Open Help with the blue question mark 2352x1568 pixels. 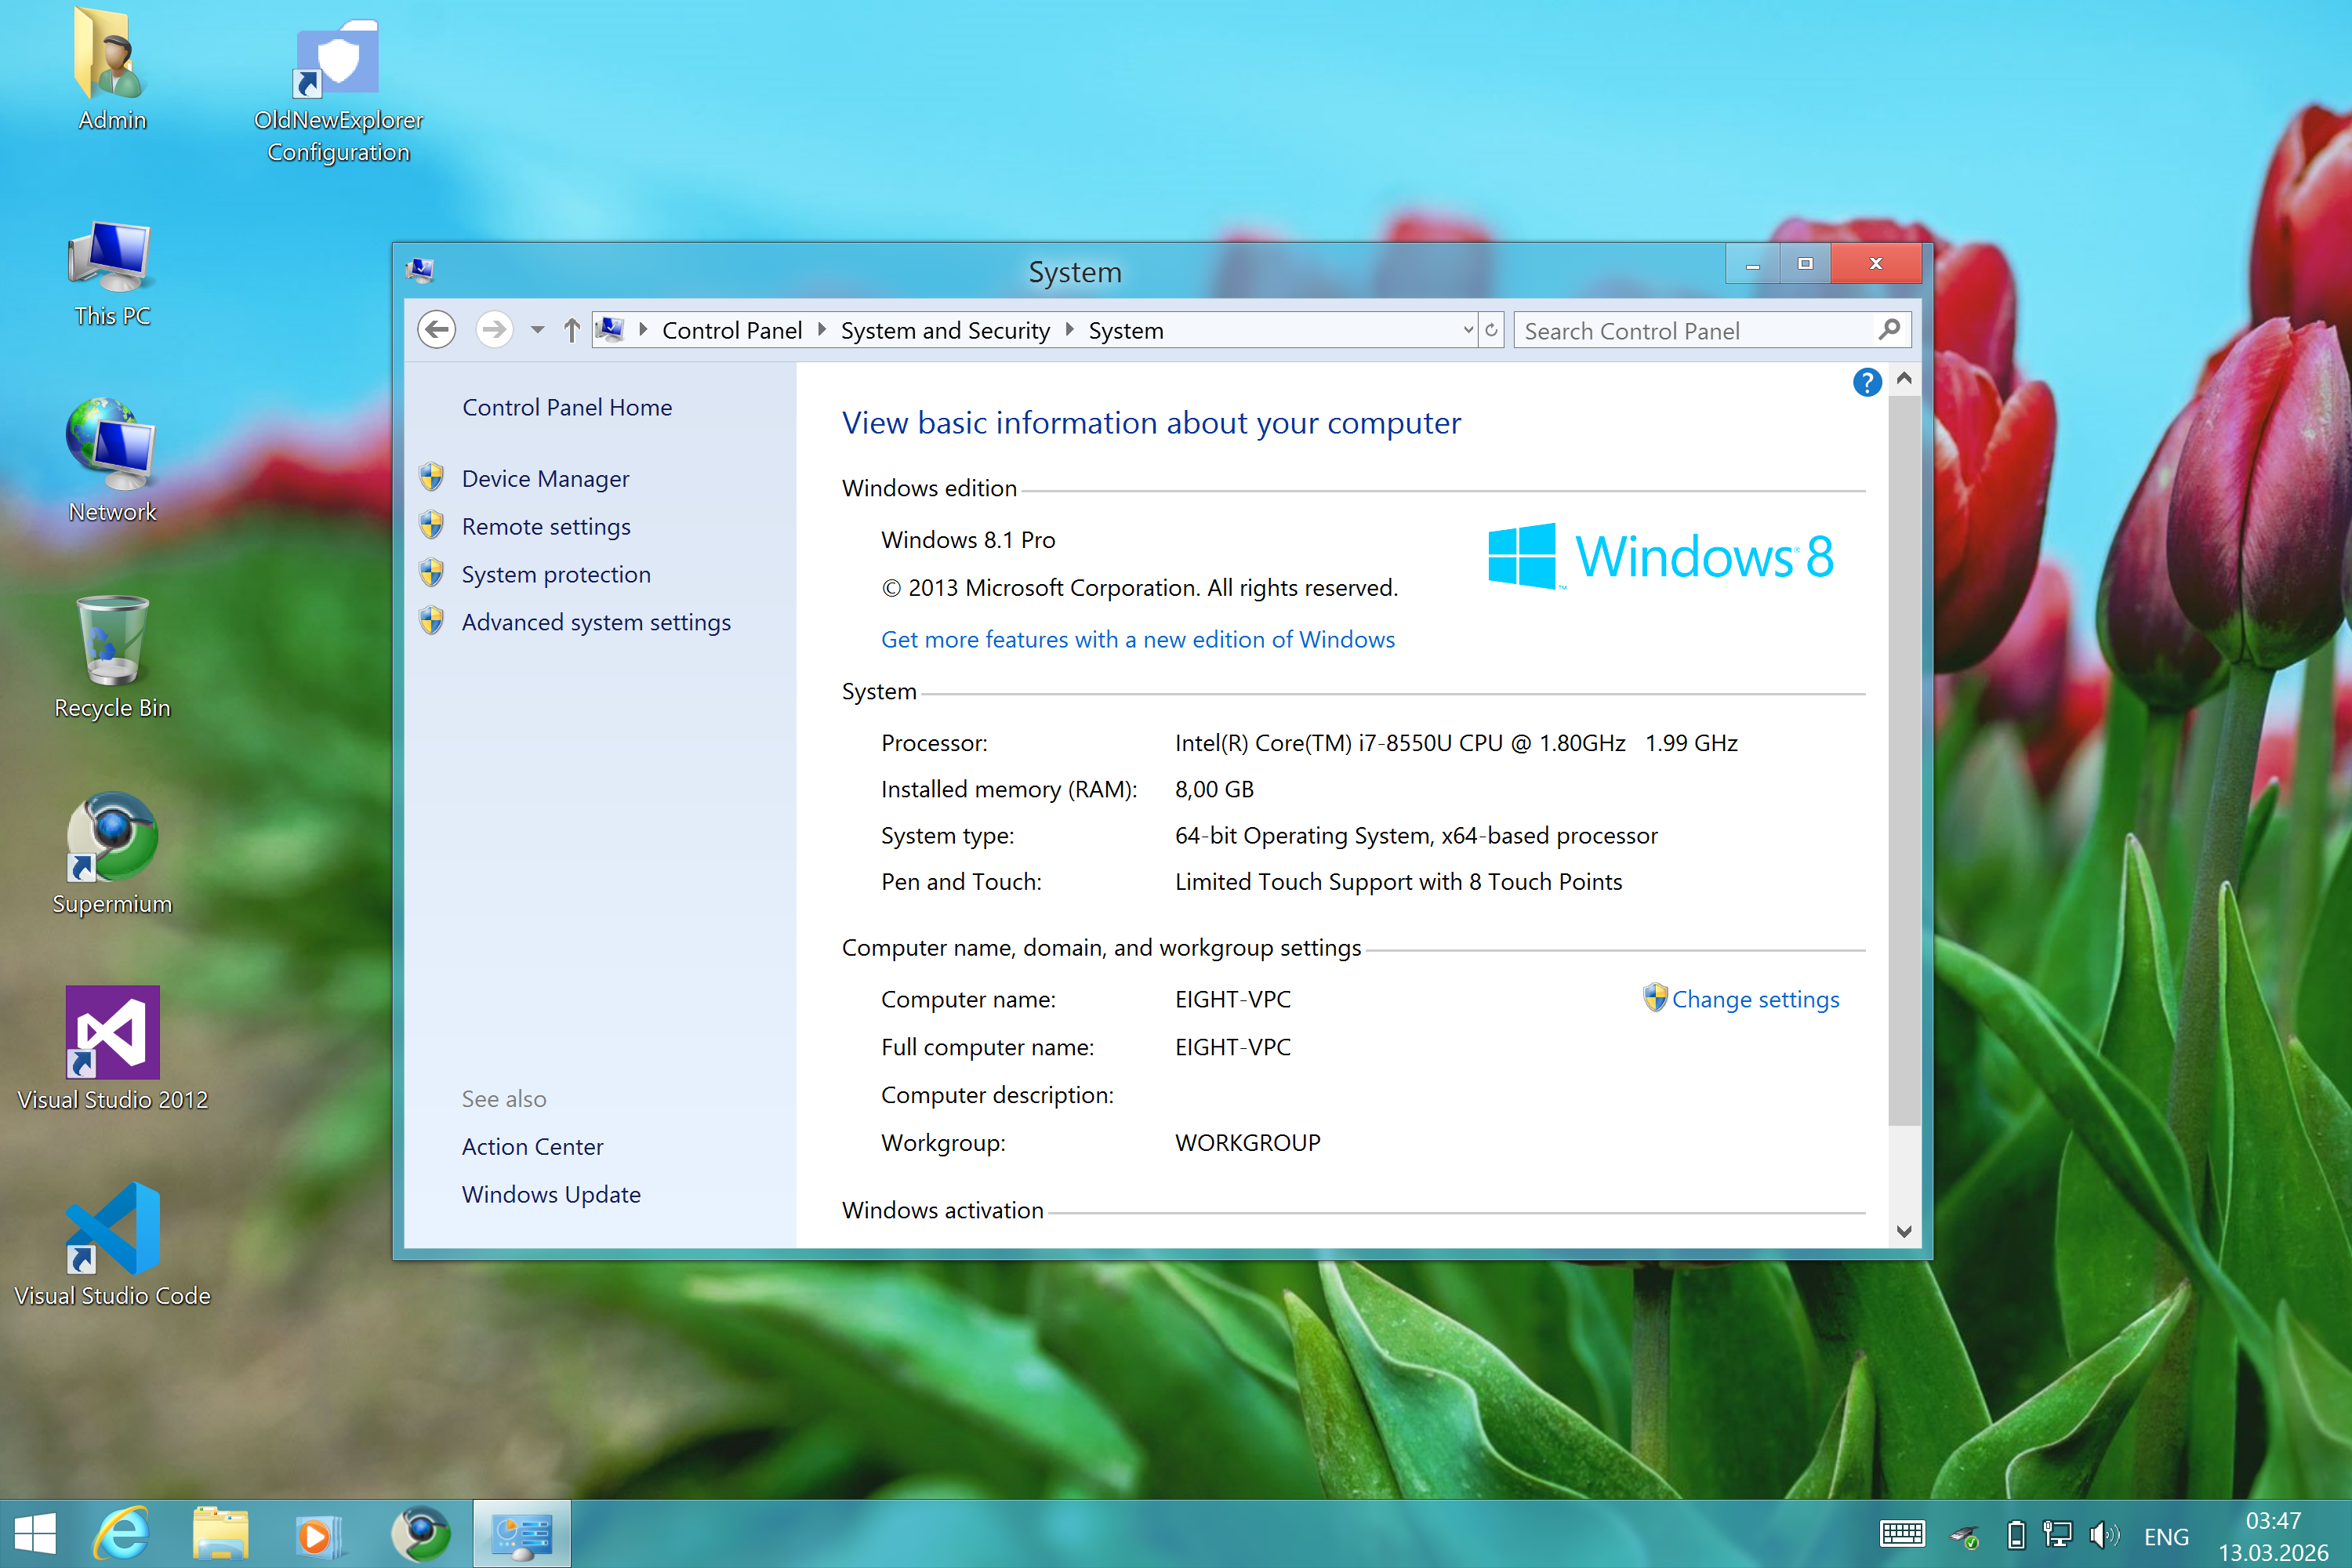[1867, 382]
